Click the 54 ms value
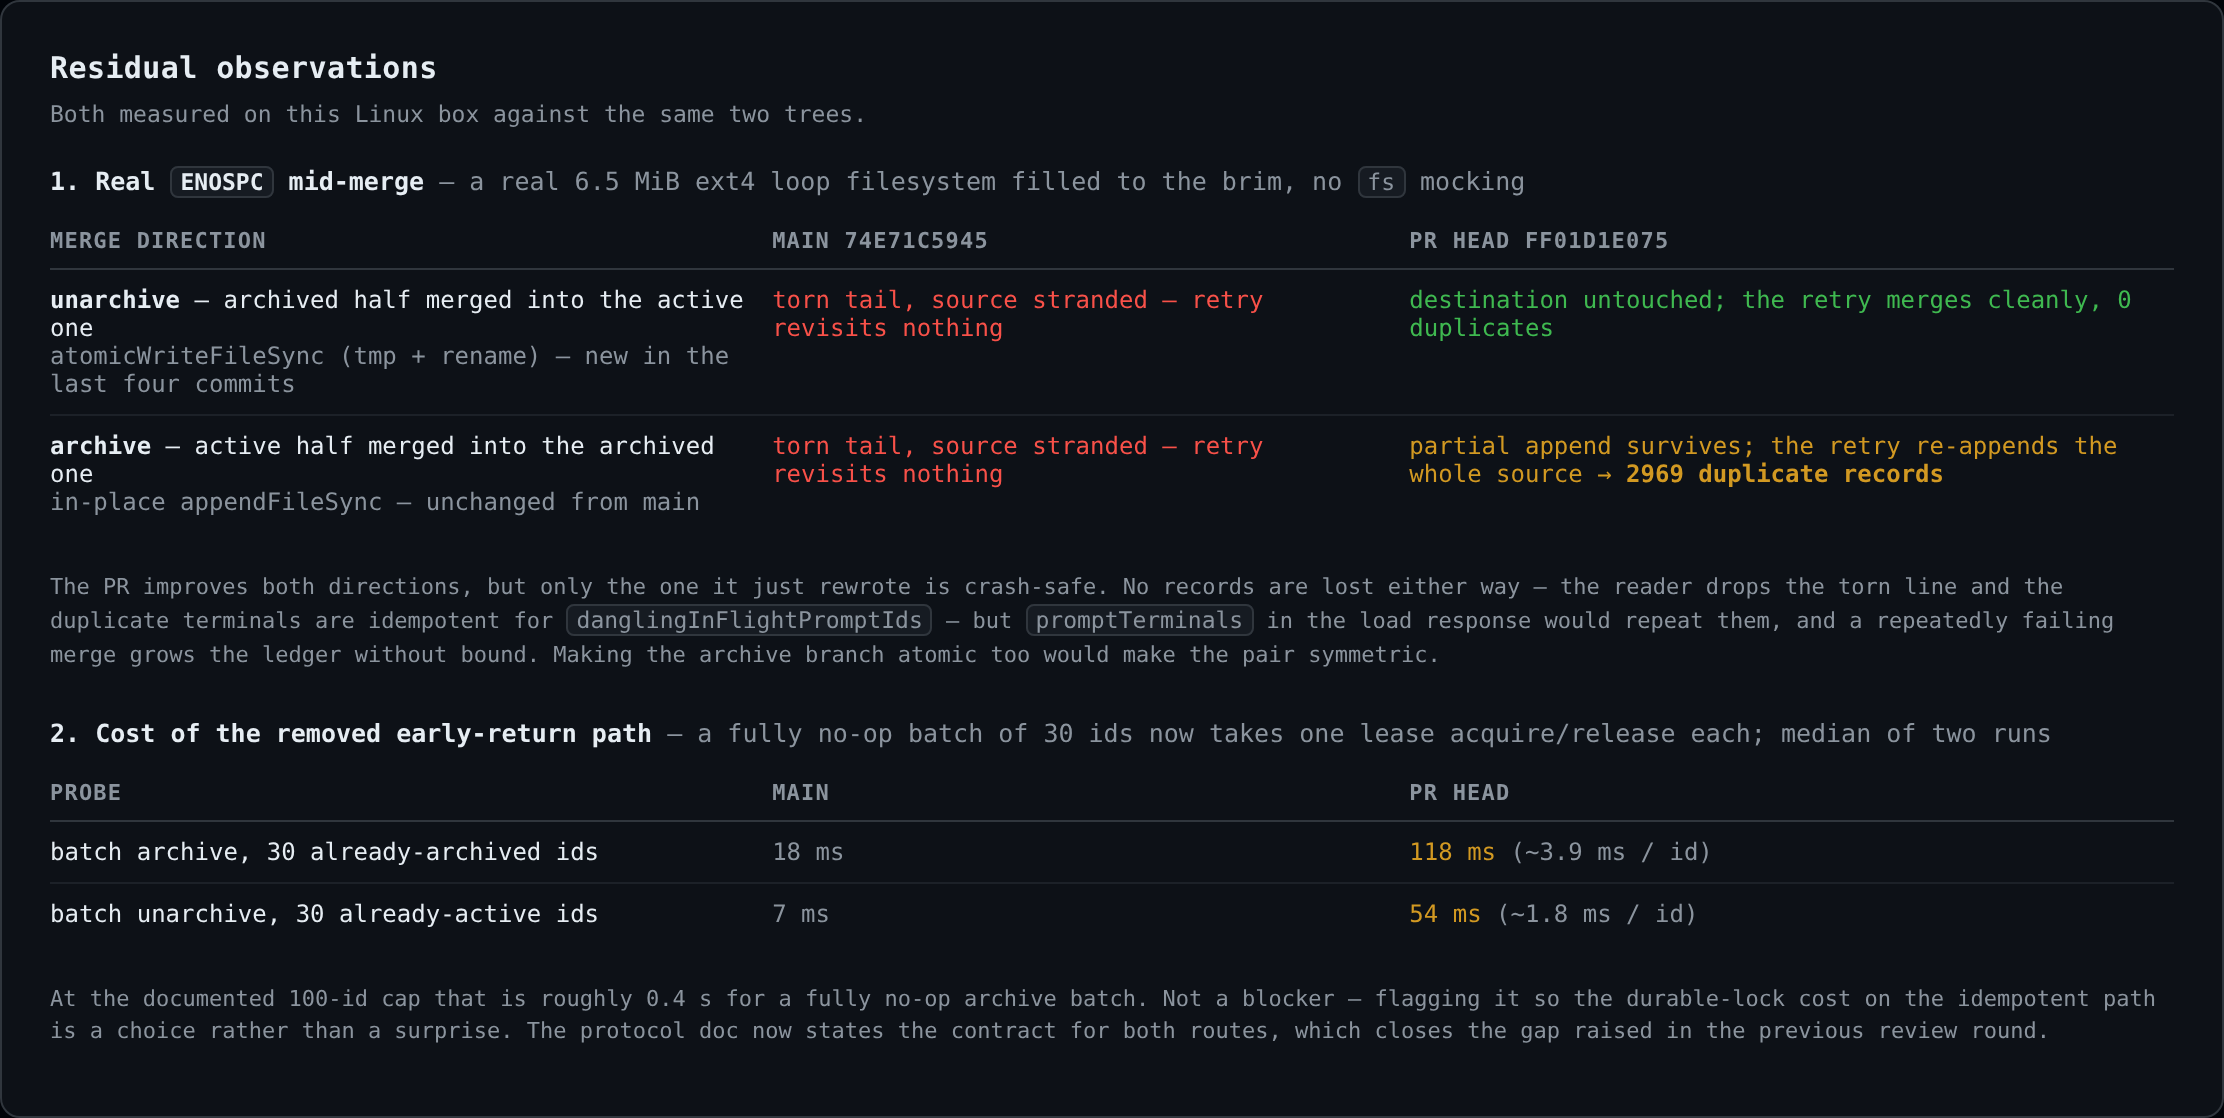This screenshot has height=1118, width=2224. pos(1445,914)
